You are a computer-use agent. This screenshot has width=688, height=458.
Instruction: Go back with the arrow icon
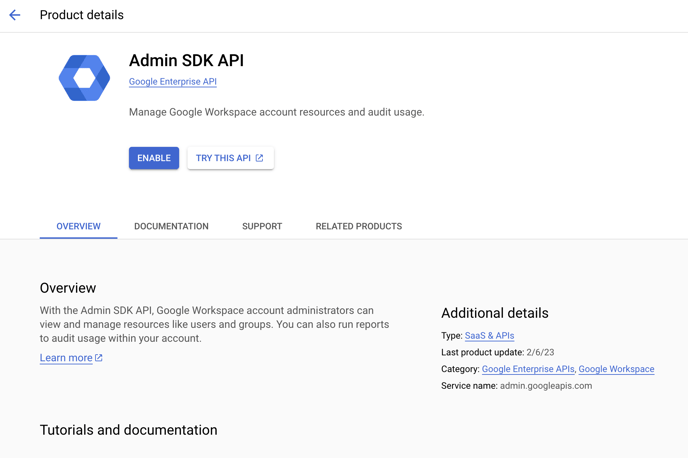point(14,15)
